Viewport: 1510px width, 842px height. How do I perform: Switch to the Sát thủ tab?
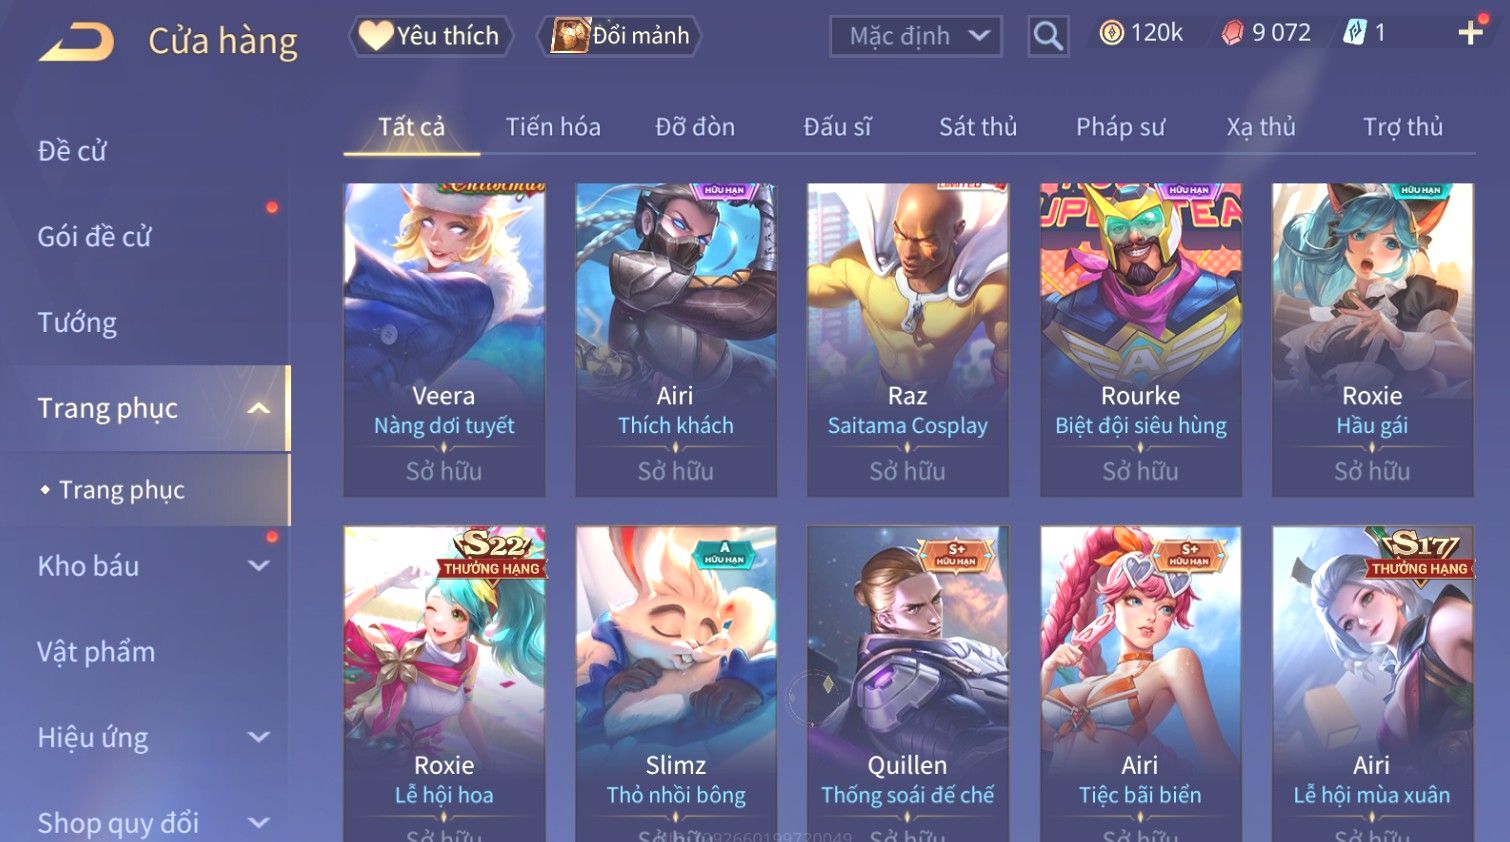tap(977, 127)
